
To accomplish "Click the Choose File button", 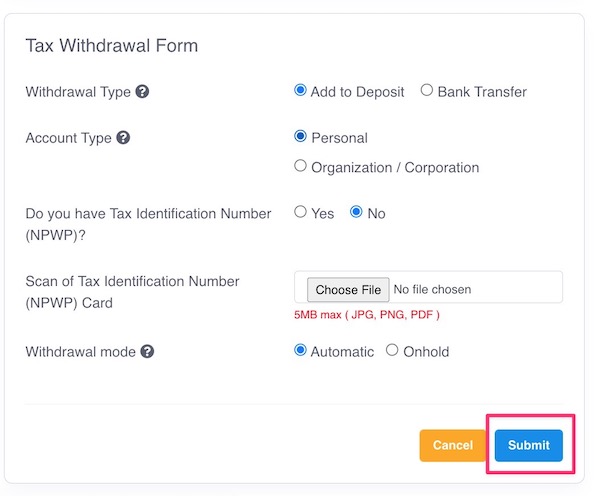I will pyautogui.click(x=348, y=290).
